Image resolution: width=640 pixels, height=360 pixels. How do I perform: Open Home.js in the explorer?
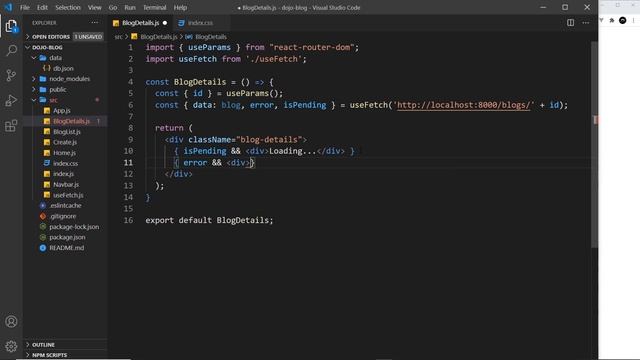point(64,153)
